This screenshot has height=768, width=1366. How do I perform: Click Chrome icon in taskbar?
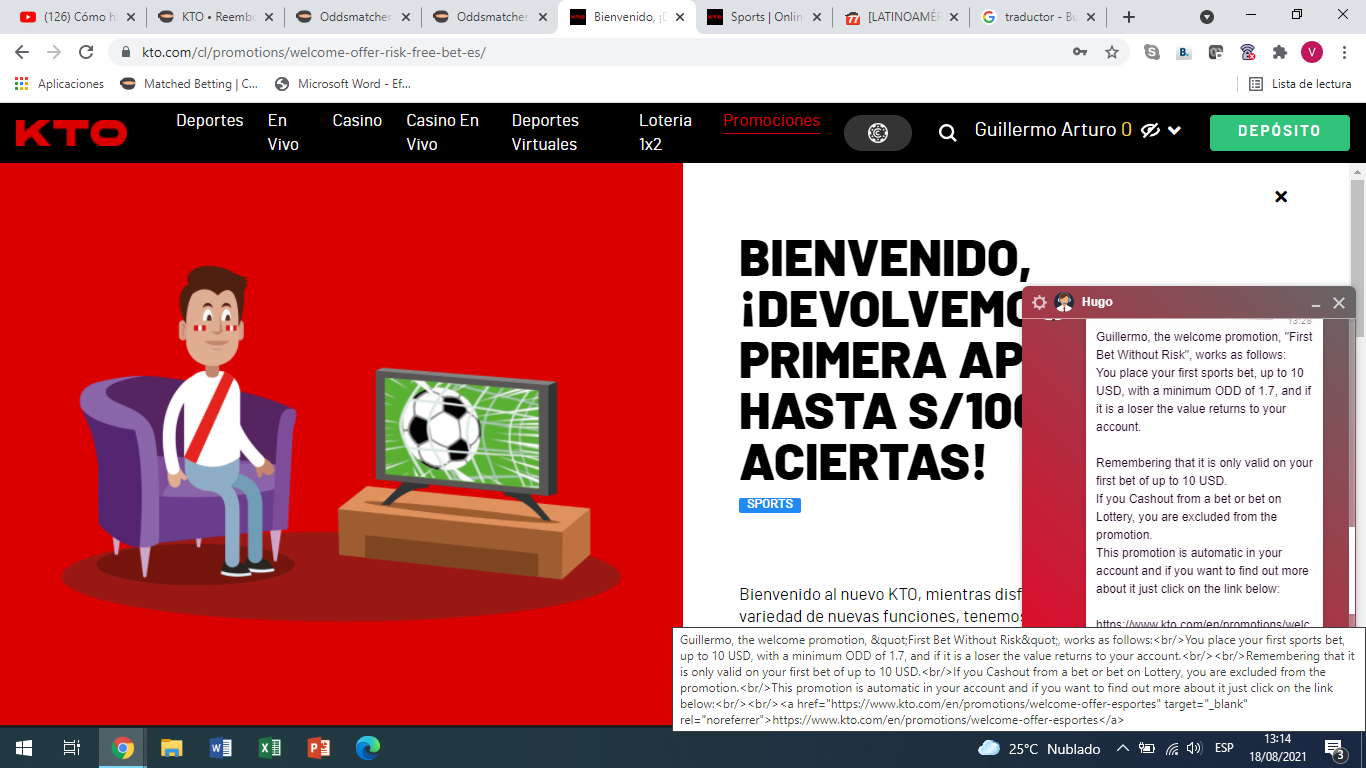(123, 748)
